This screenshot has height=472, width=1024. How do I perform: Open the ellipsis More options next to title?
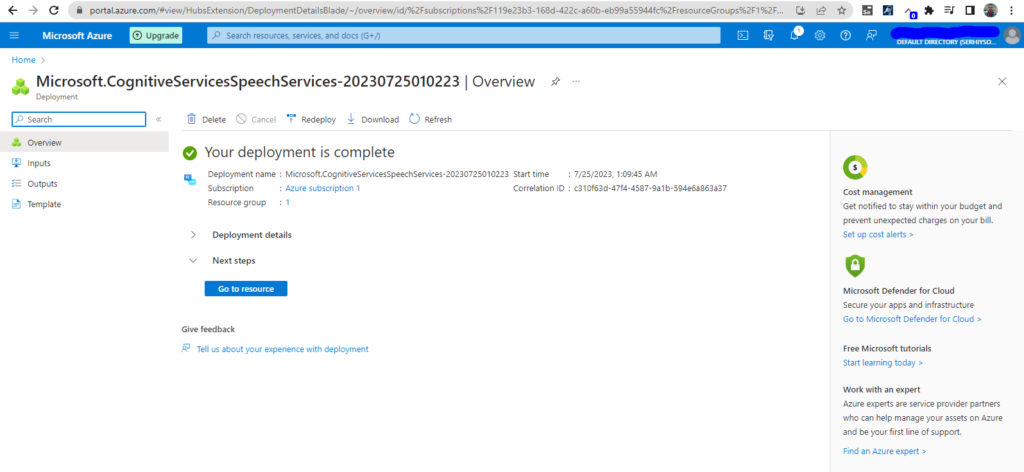point(576,82)
